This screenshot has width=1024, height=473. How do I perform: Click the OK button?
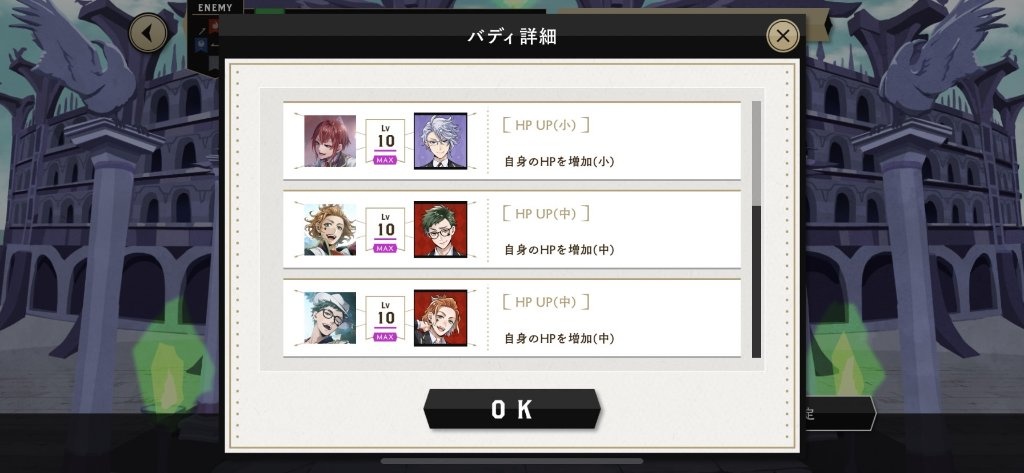(512, 409)
